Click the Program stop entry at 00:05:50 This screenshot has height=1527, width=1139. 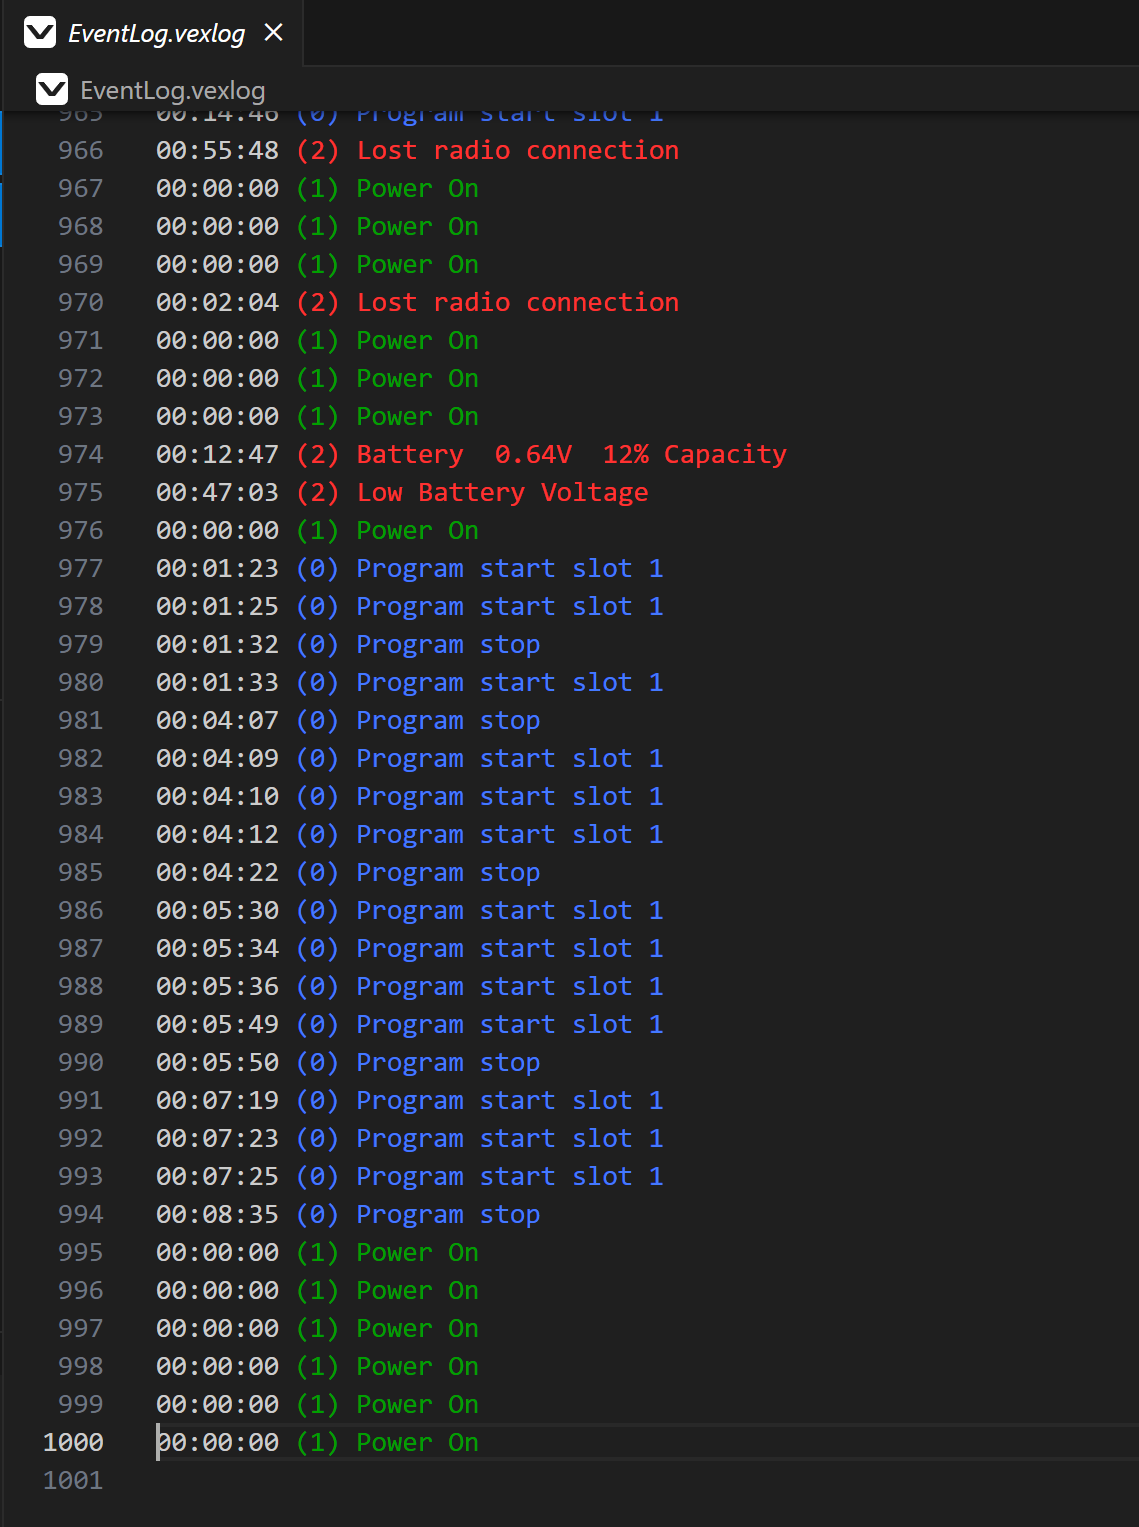coord(447,1062)
